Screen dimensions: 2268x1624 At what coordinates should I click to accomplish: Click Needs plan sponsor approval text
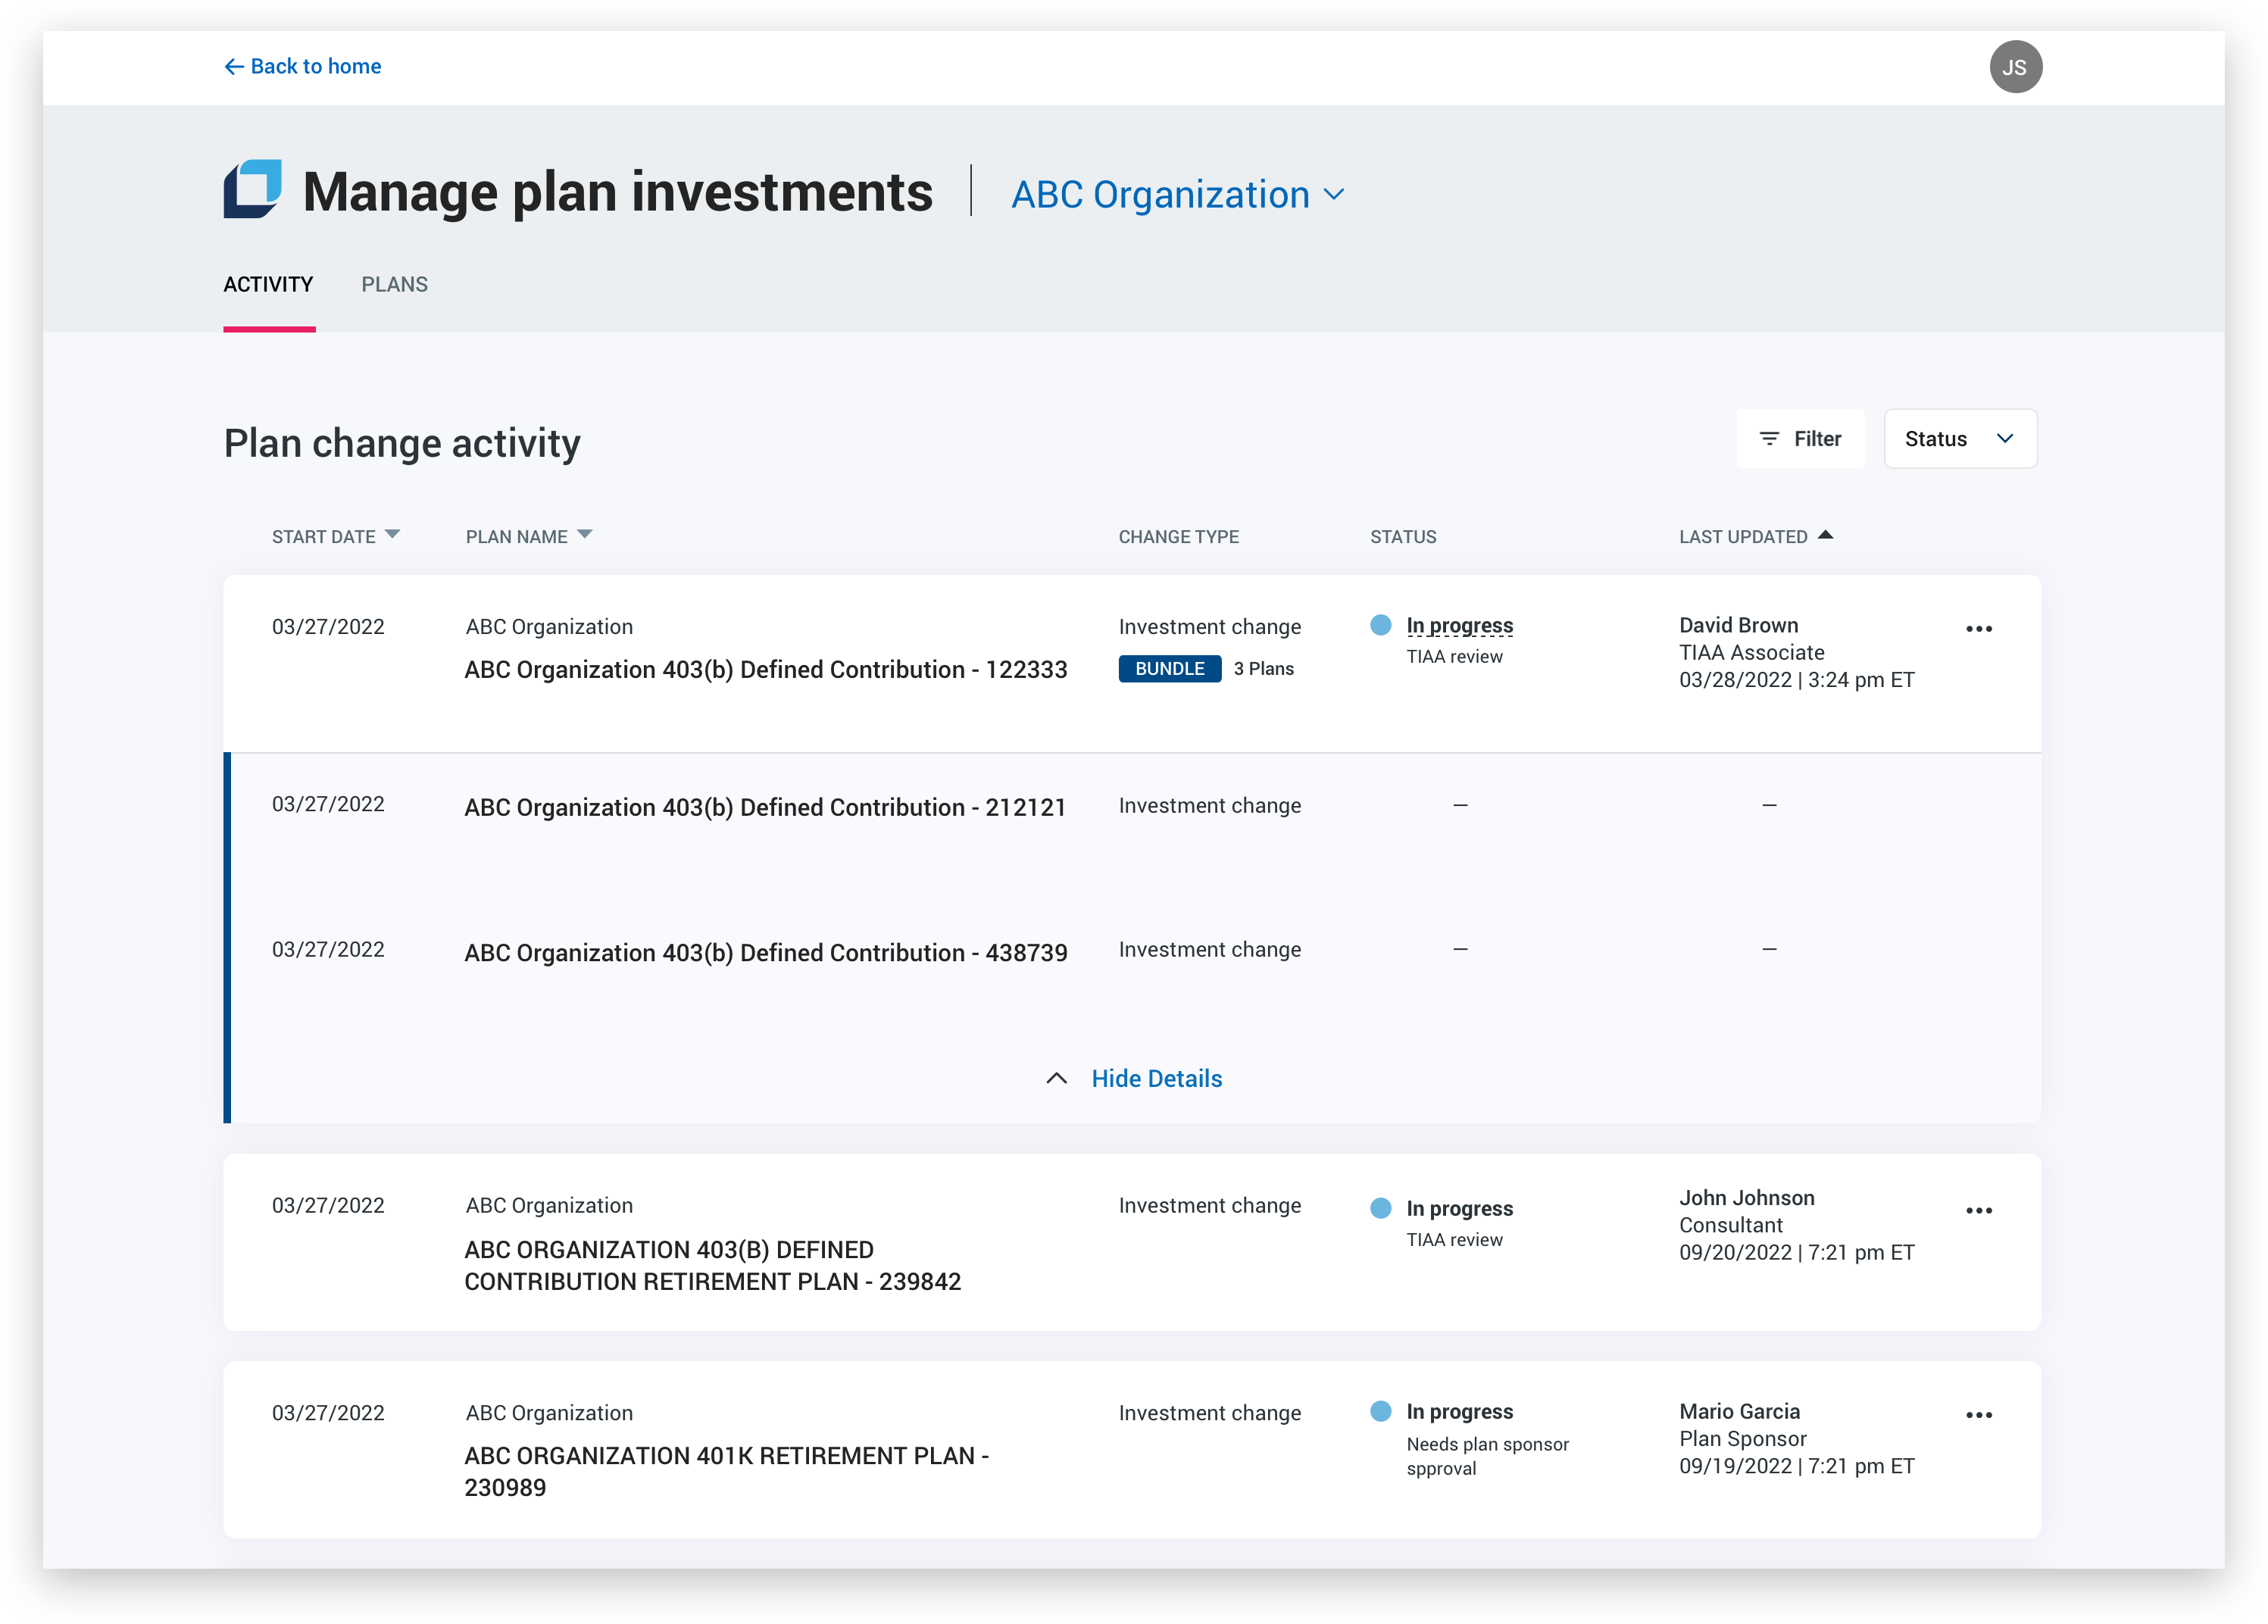[1487, 1456]
